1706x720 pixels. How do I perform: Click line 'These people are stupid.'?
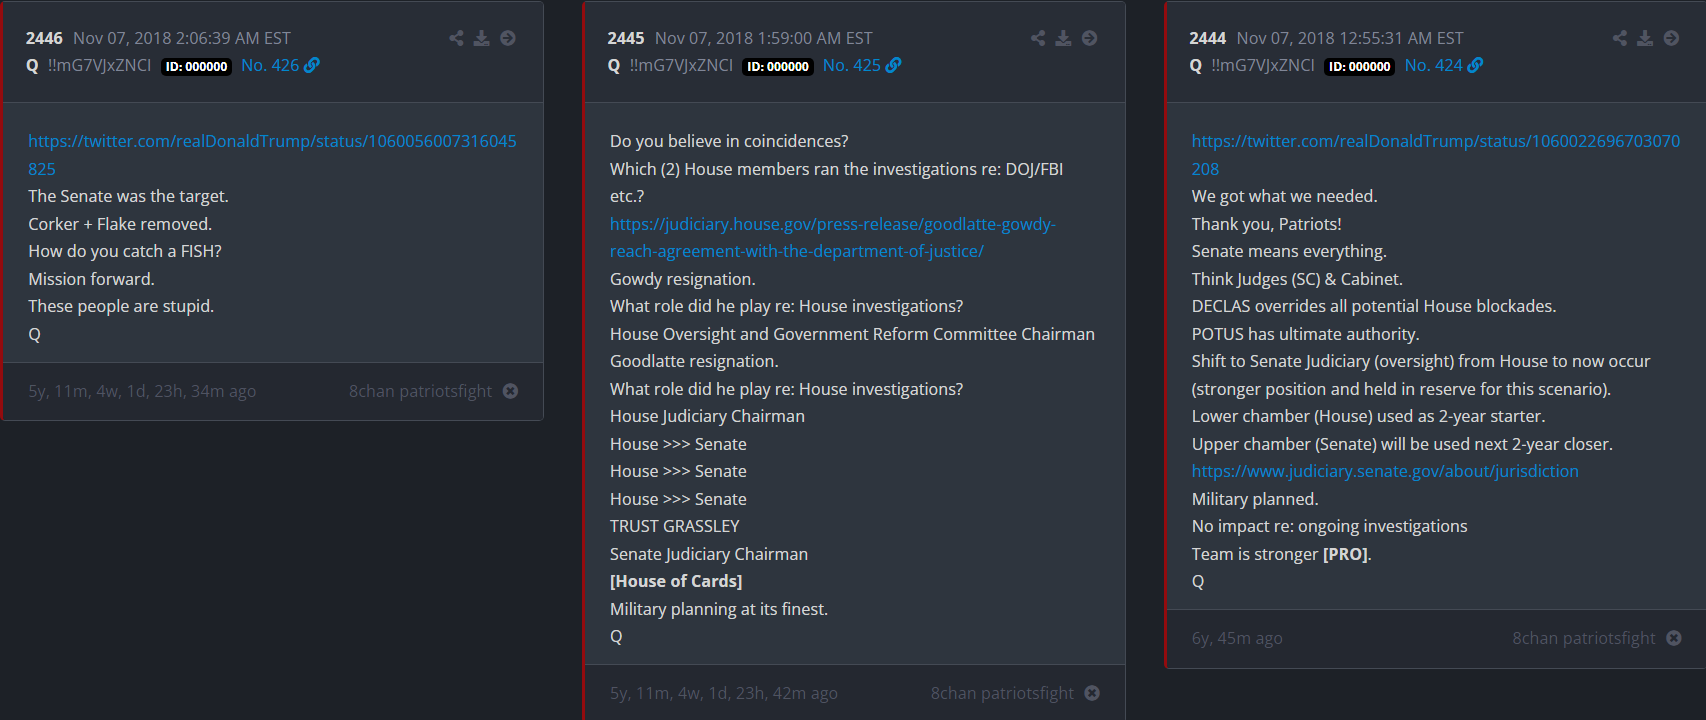coord(121,306)
